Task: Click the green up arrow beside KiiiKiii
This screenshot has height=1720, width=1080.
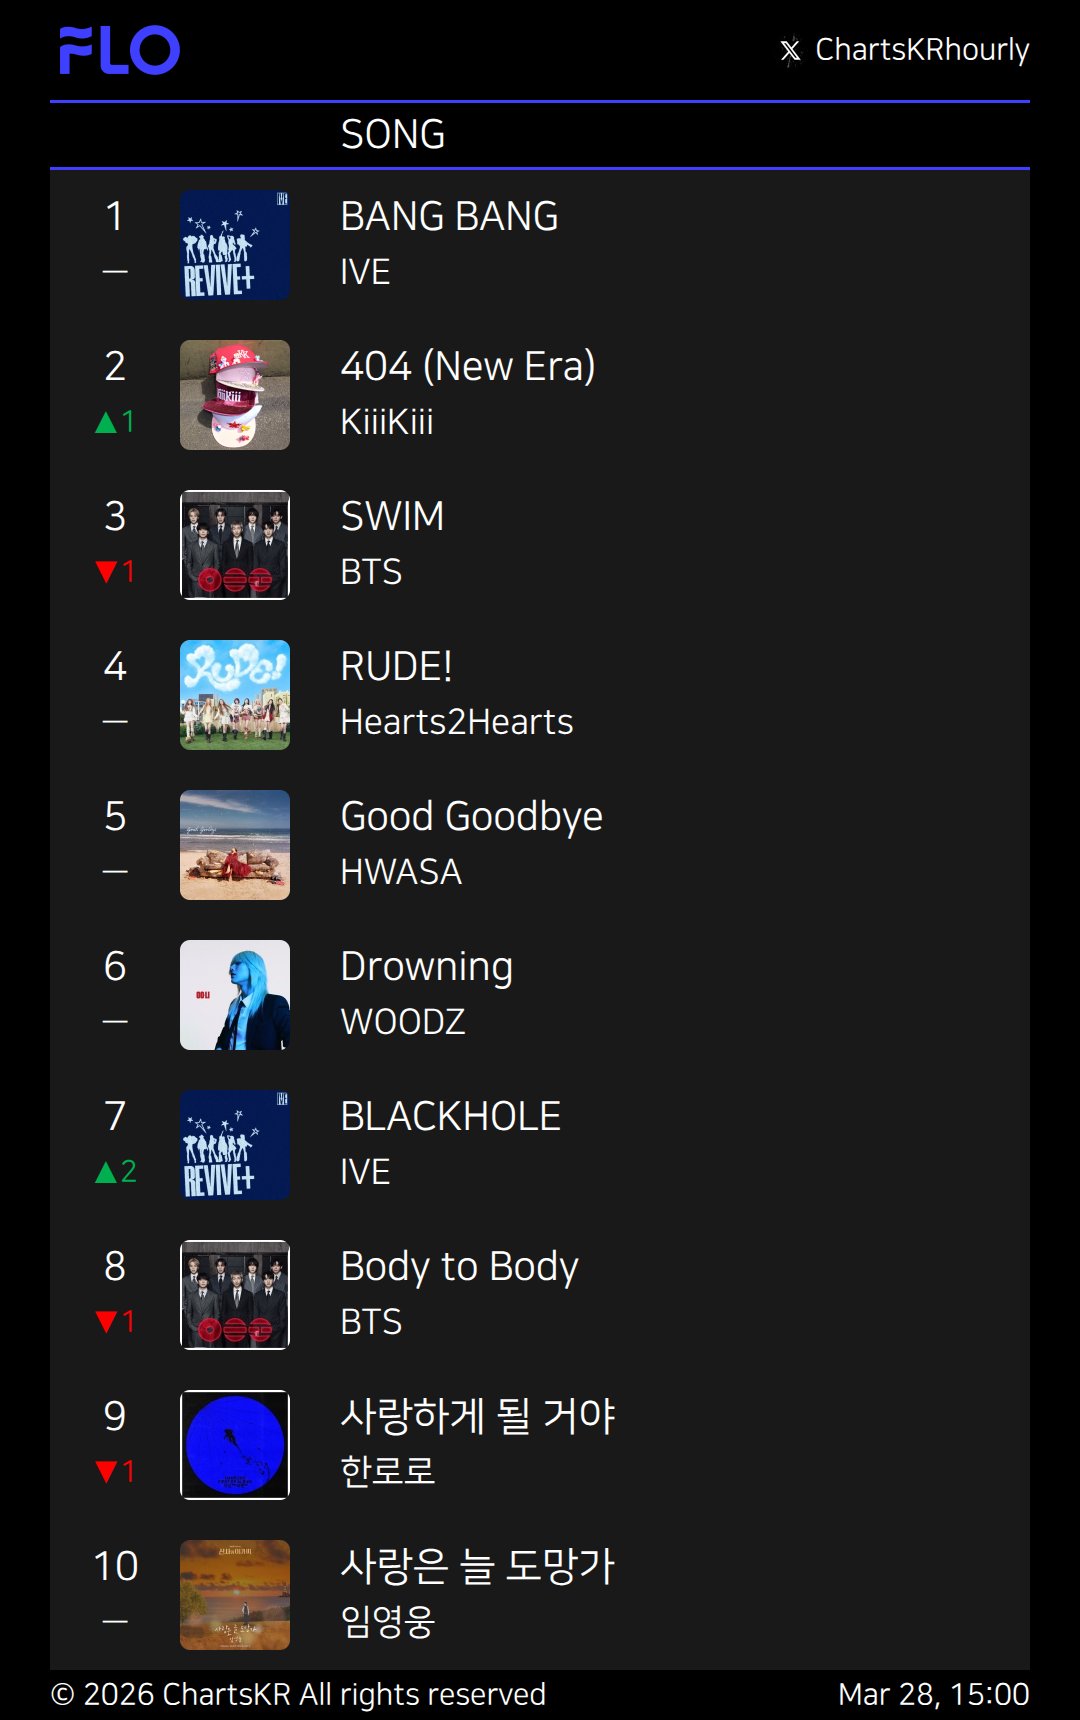Action: pos(106,422)
